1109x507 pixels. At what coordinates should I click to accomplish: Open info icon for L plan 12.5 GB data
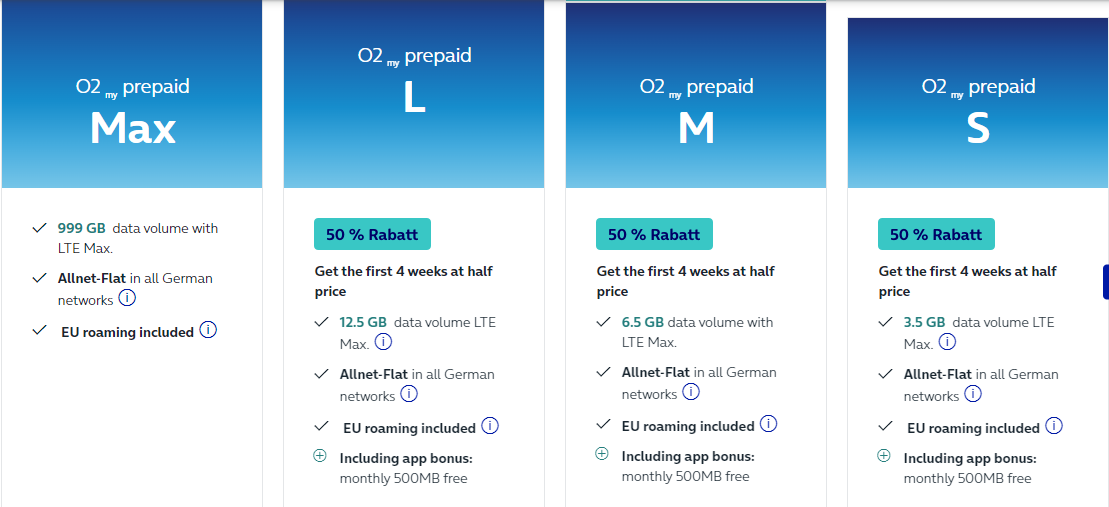[383, 342]
